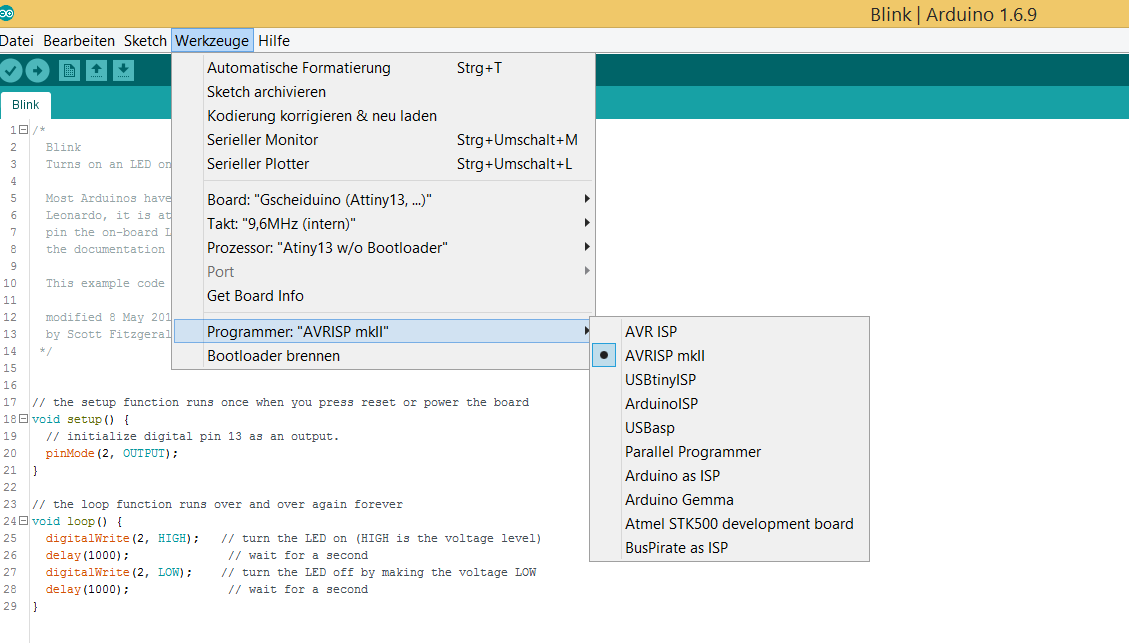The height and width of the screenshot is (643, 1129).
Task: Switch to the Blink sketch tab
Action: point(25,105)
